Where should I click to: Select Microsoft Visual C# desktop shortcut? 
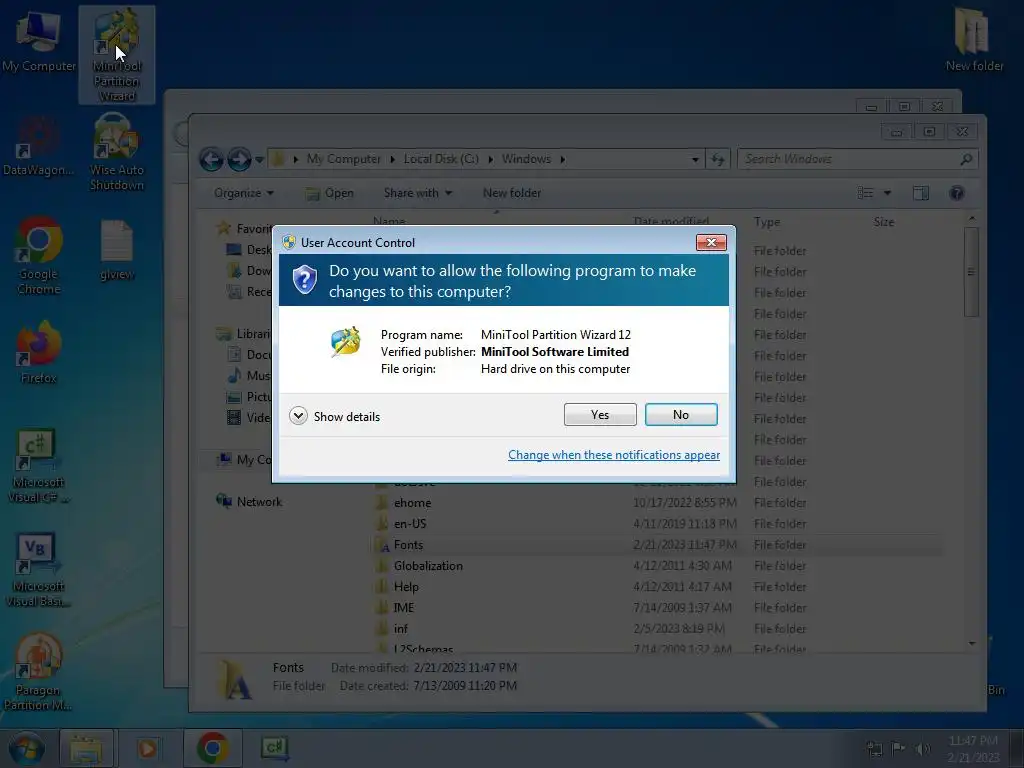point(39,466)
